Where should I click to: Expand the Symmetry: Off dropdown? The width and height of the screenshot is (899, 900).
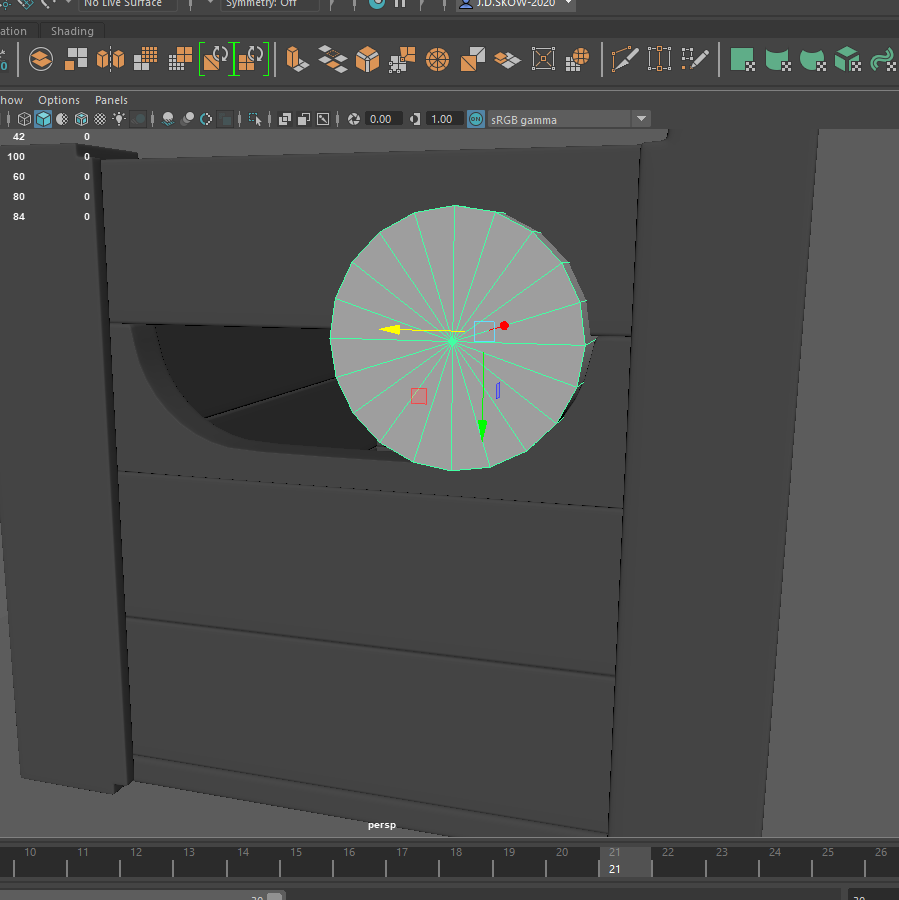pyautogui.click(x=269, y=4)
